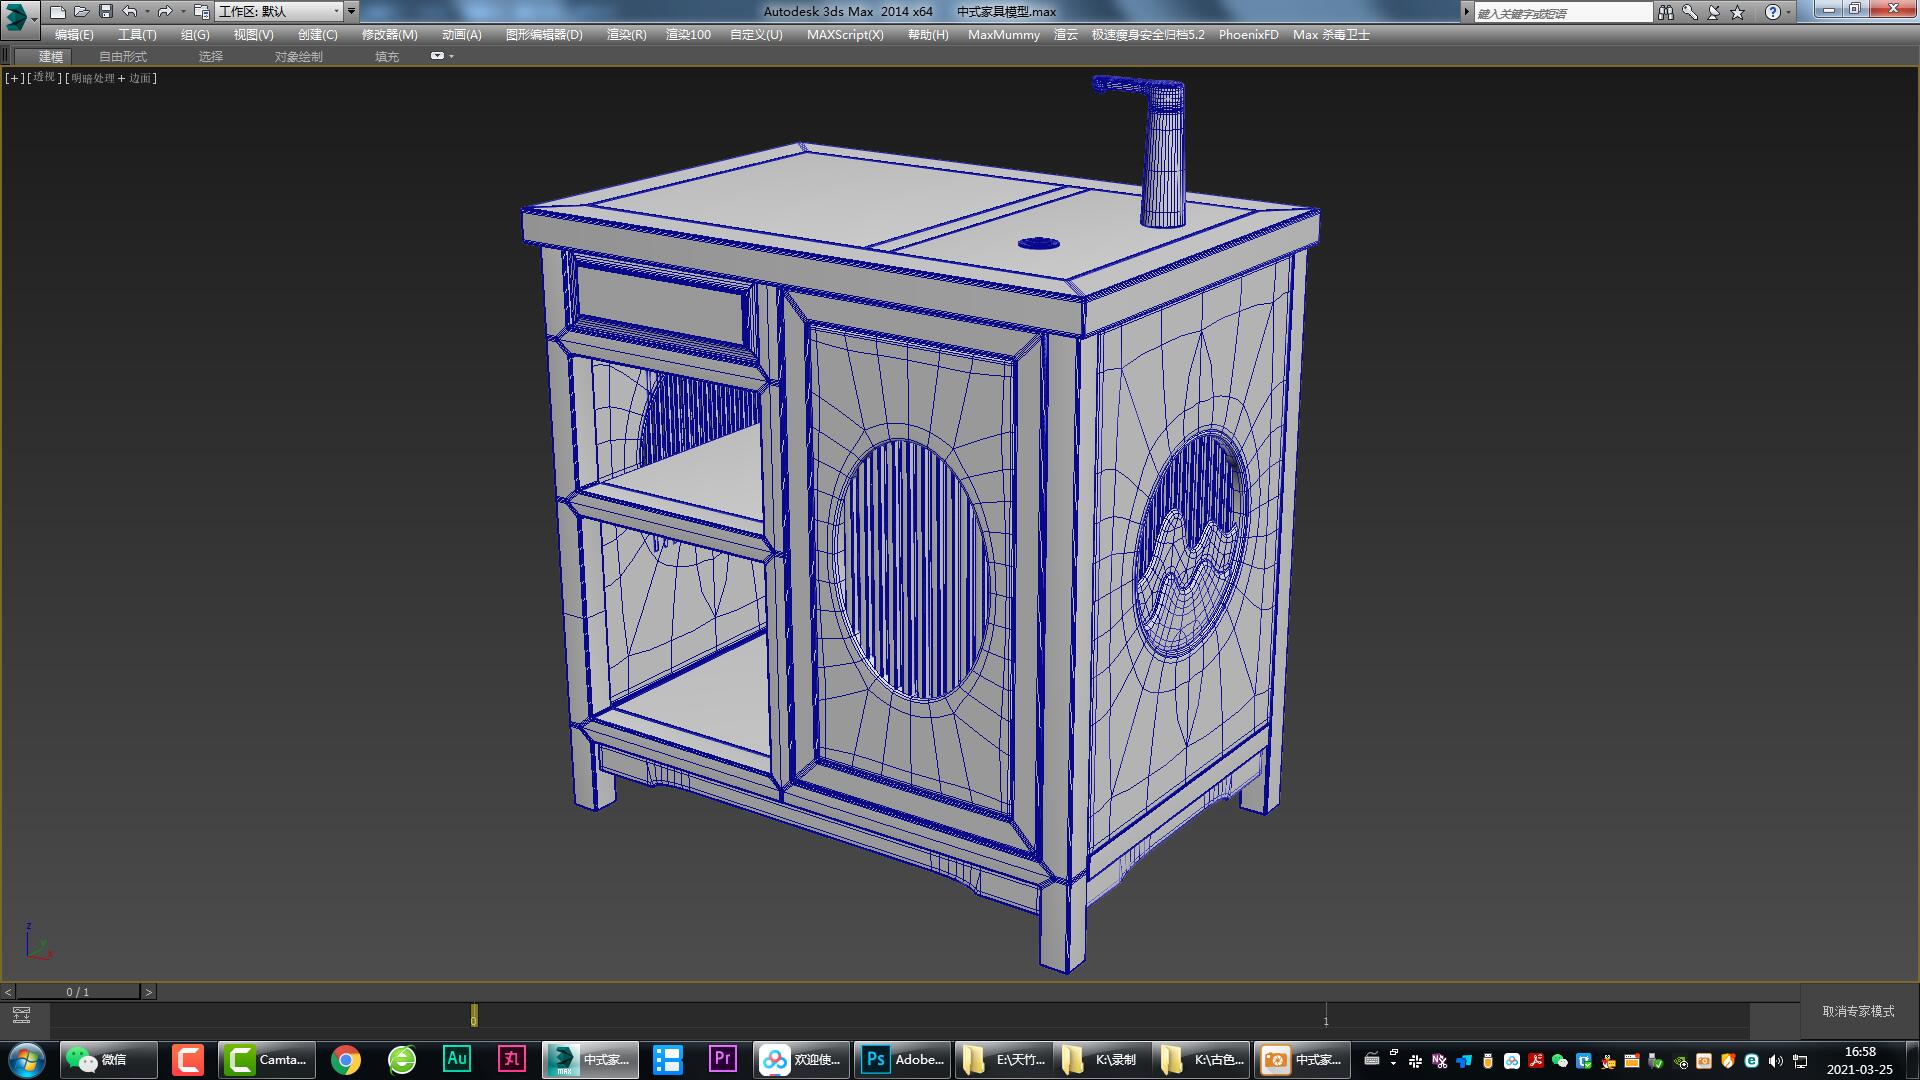Click the viewport shading label 明暗处理+边面
The width and height of the screenshot is (1920, 1080).
point(108,77)
